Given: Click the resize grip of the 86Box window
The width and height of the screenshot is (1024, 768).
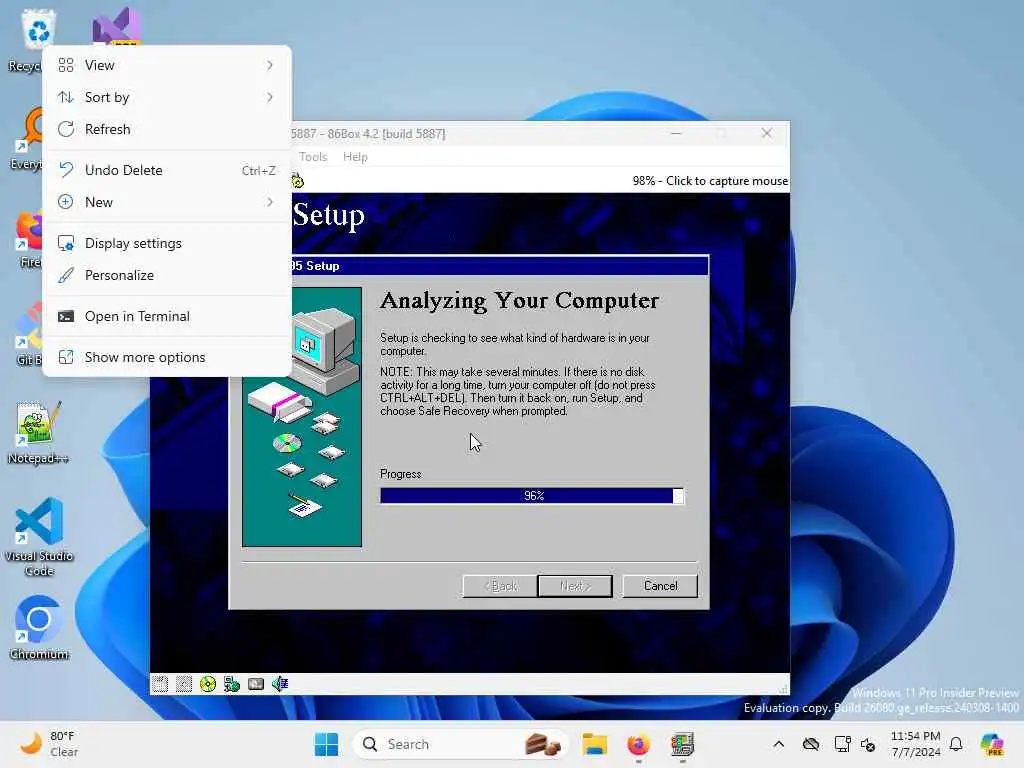Looking at the screenshot, I should (783, 688).
